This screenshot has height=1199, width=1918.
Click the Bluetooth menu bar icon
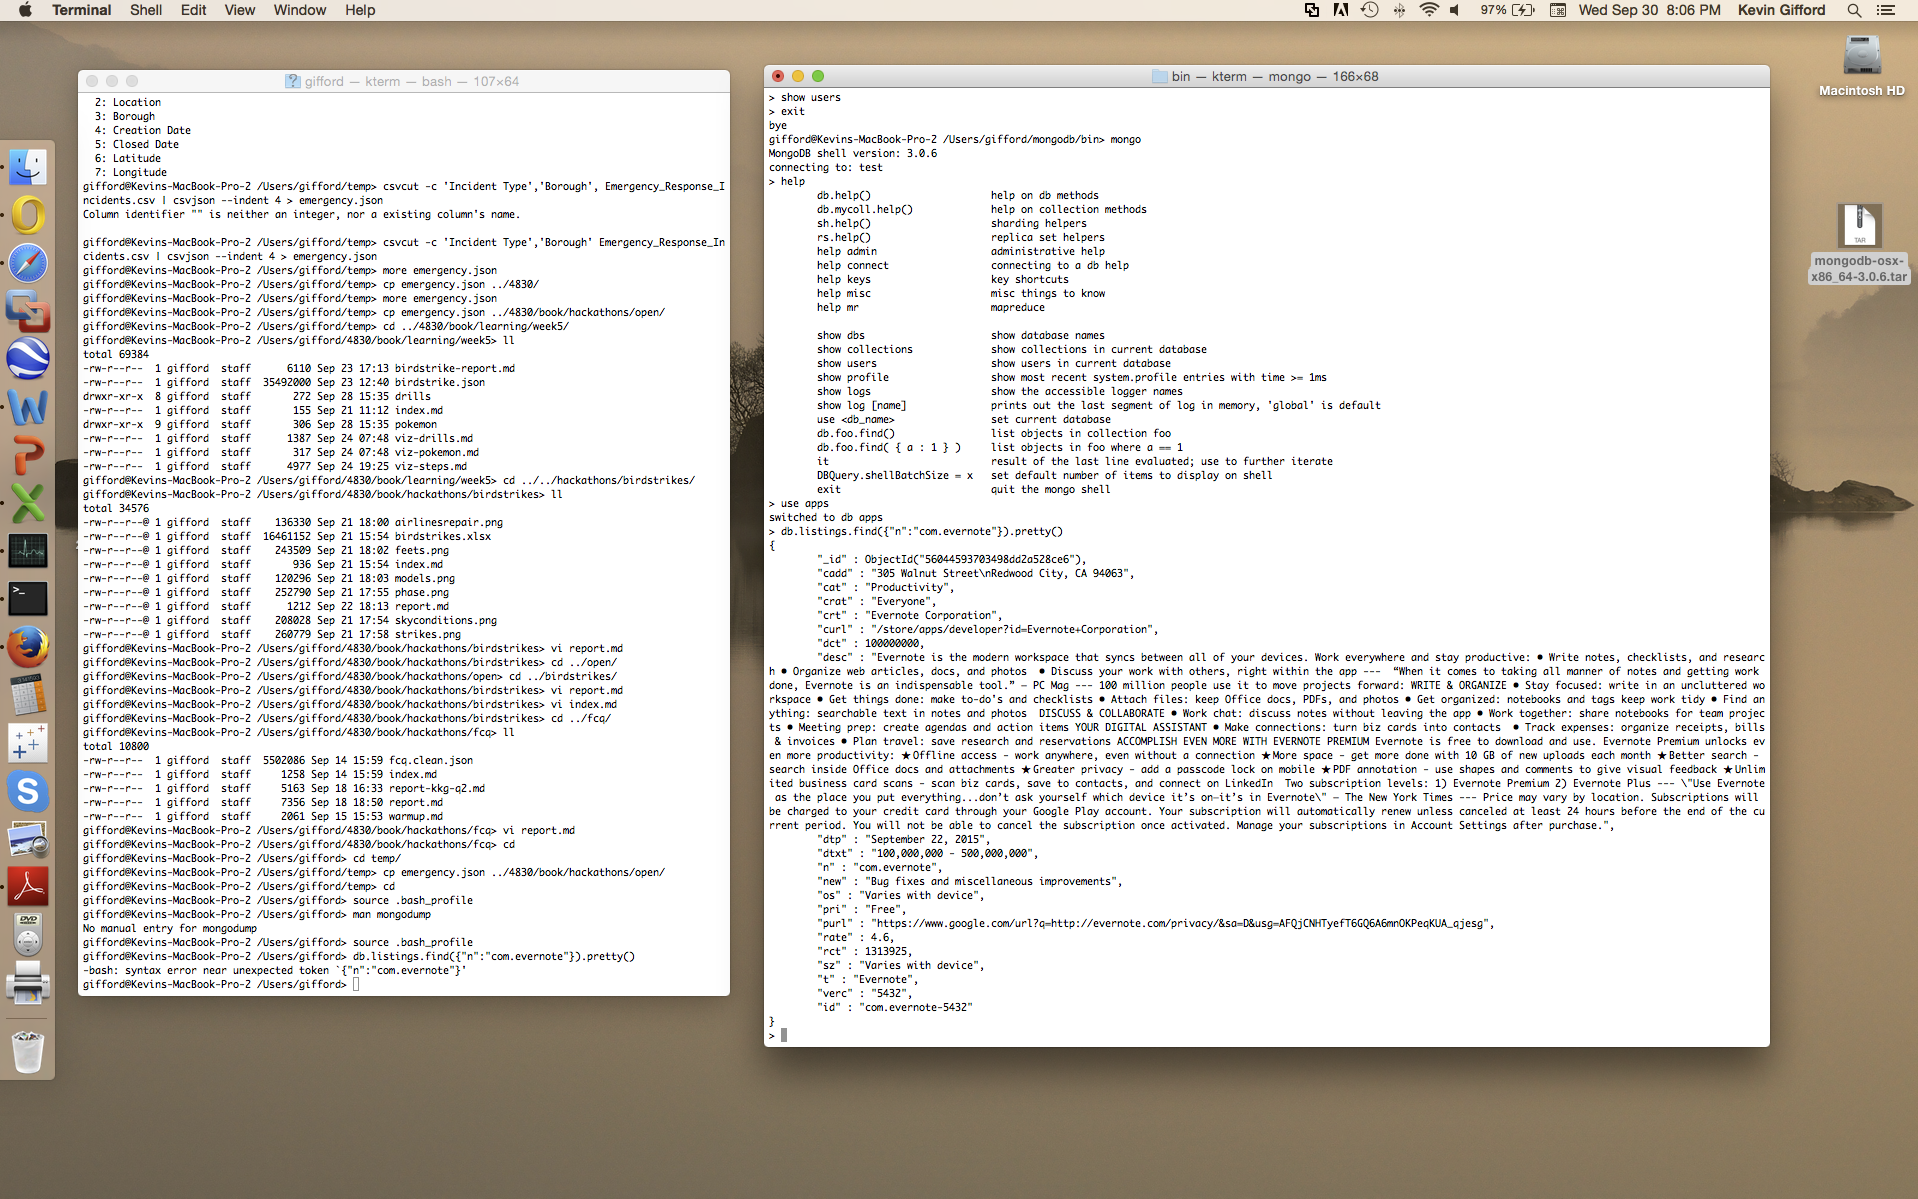pos(1399,10)
